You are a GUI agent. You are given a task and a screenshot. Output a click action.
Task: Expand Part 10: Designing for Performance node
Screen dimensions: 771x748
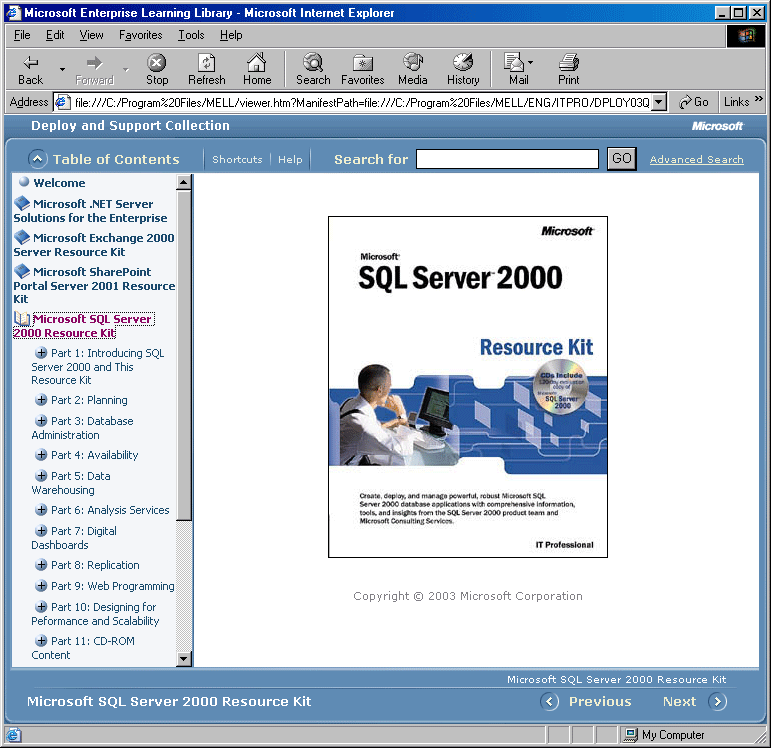point(41,606)
